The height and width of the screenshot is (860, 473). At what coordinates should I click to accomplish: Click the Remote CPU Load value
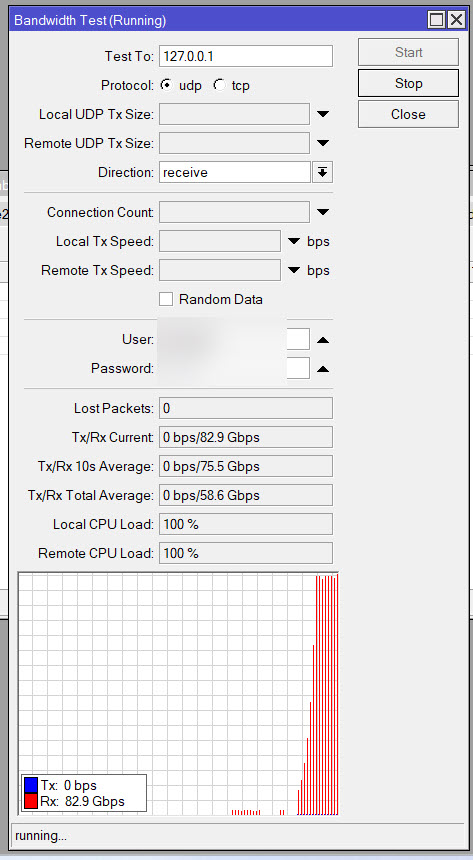pos(246,553)
